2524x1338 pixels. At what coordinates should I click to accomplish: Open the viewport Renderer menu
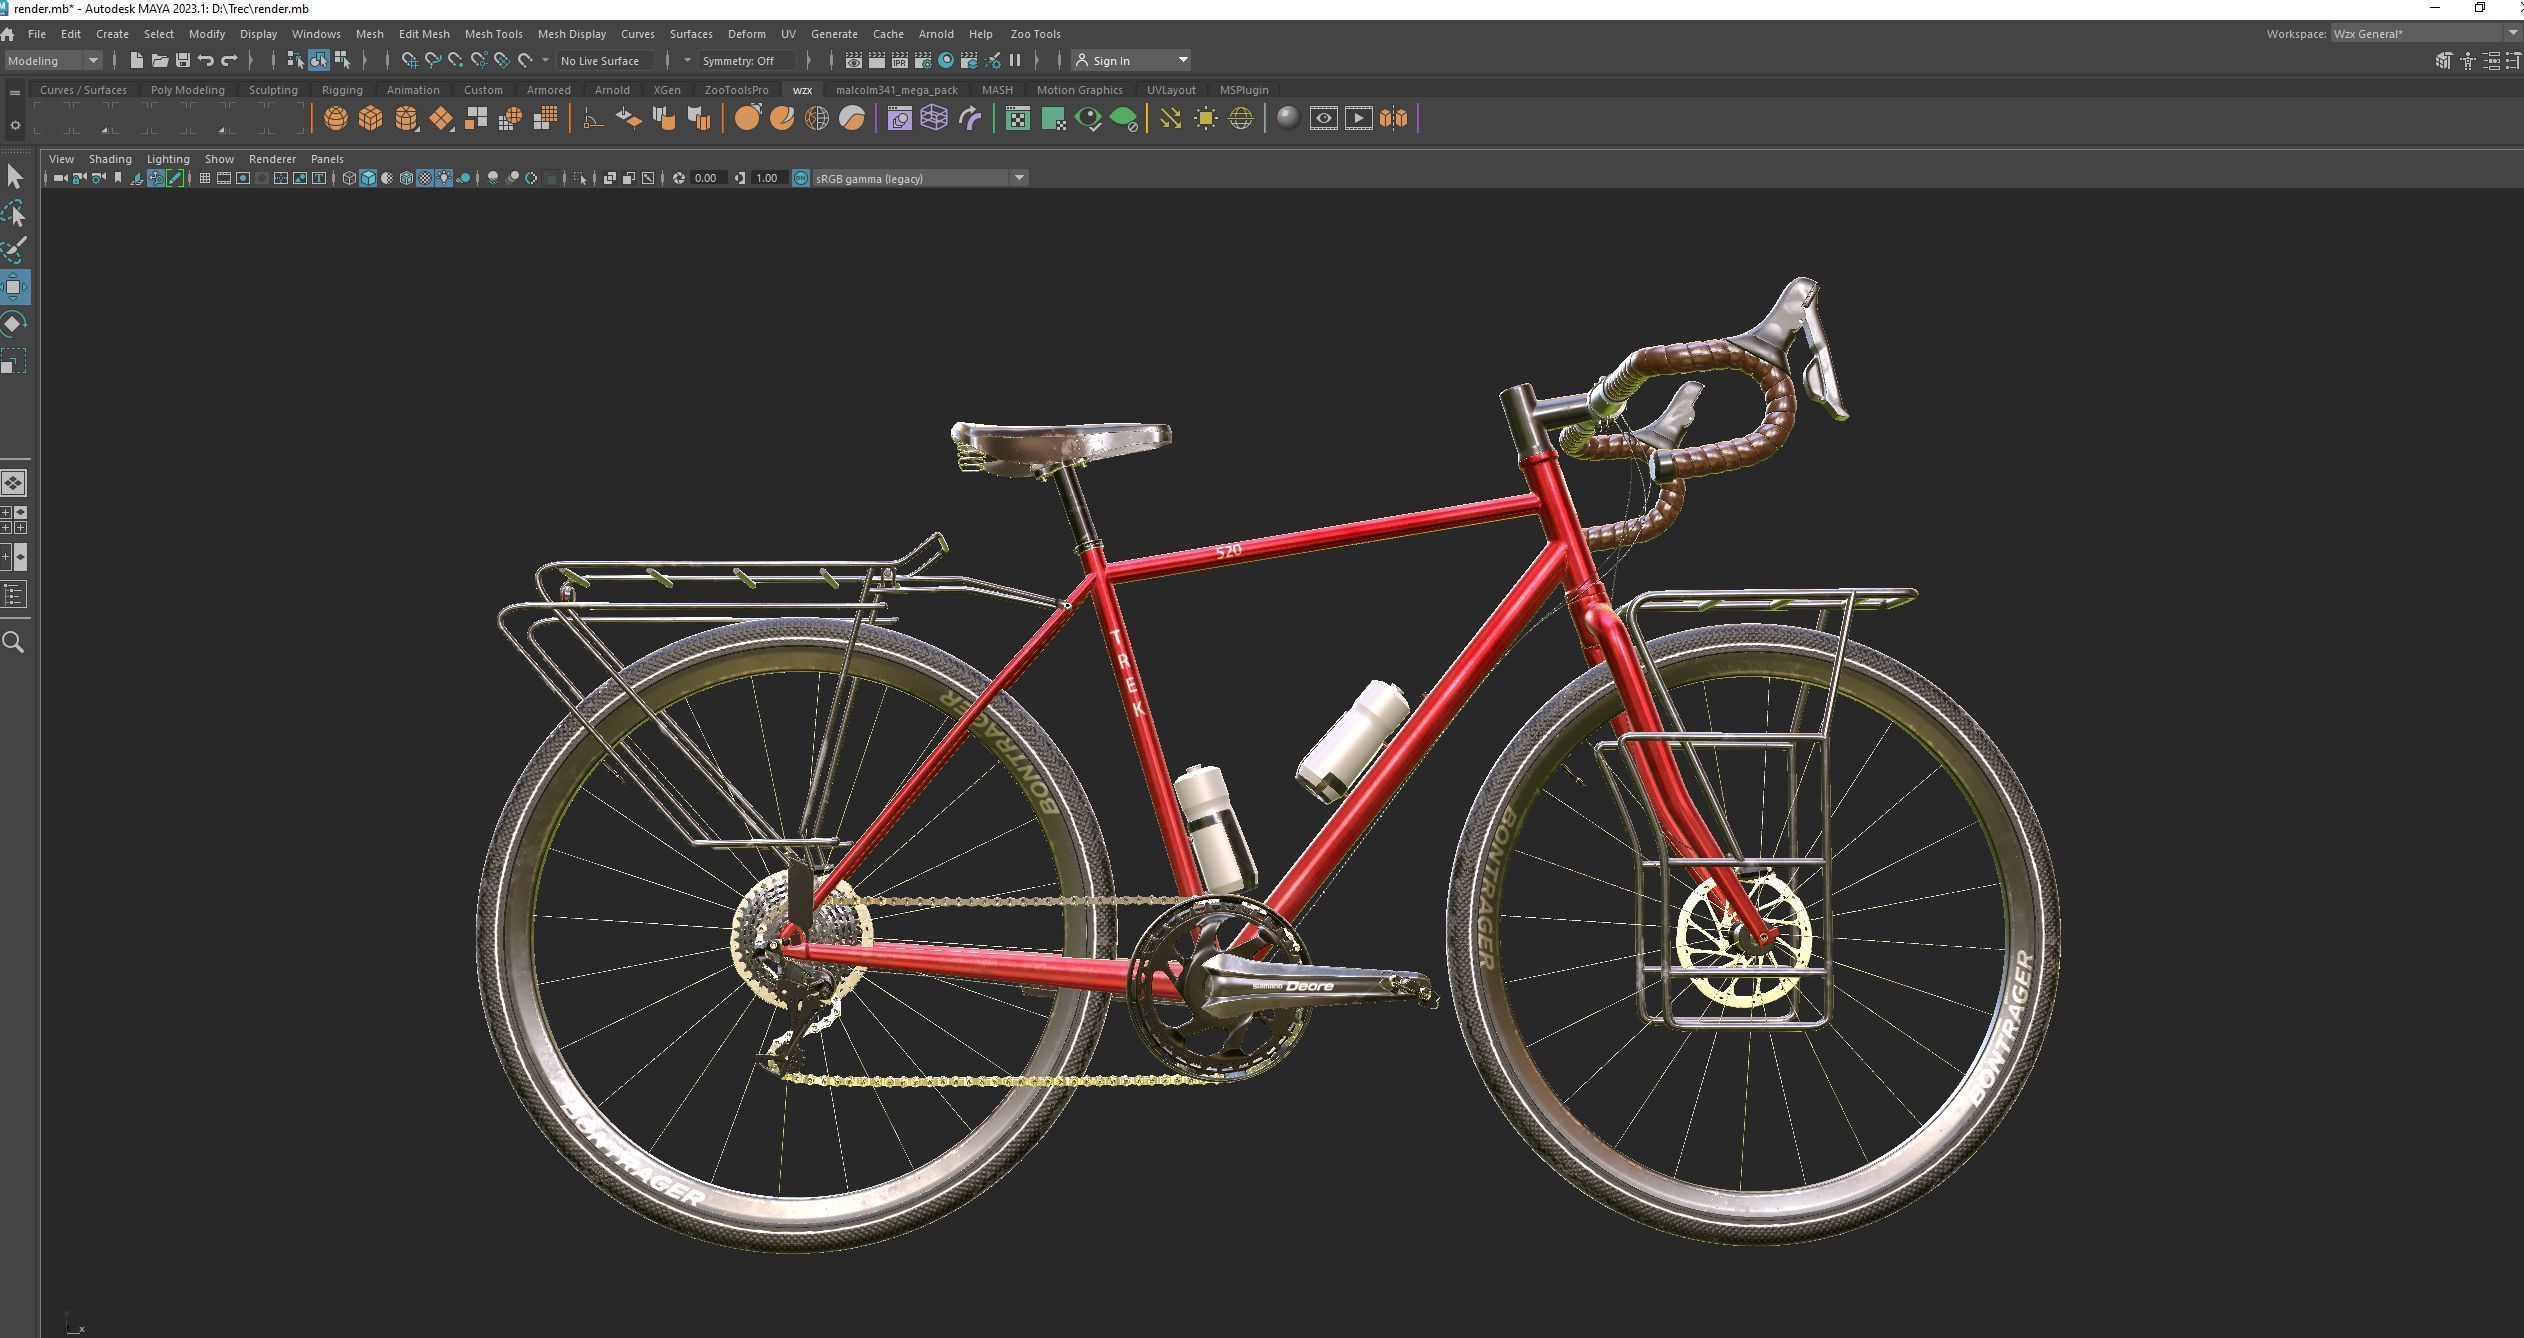point(272,159)
